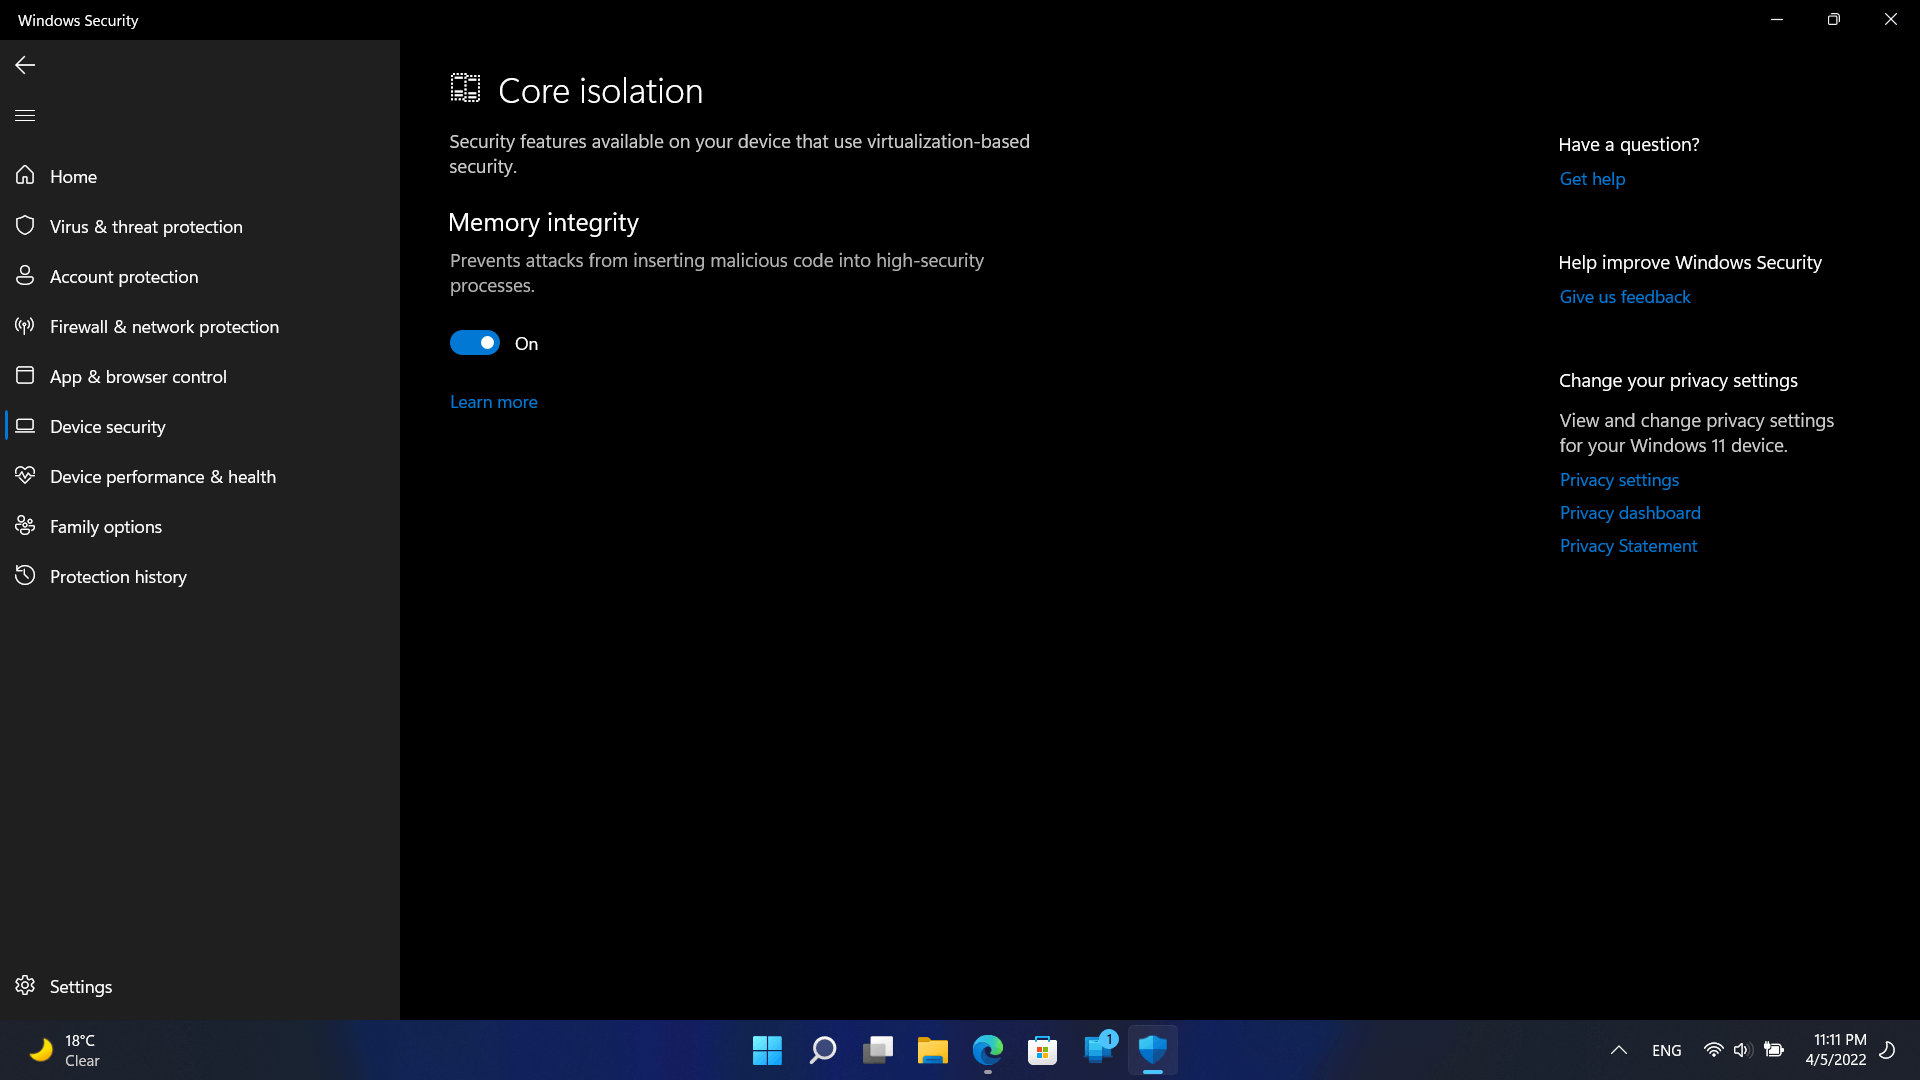The image size is (1920, 1080).
Task: View Protection history
Action: [118, 577]
